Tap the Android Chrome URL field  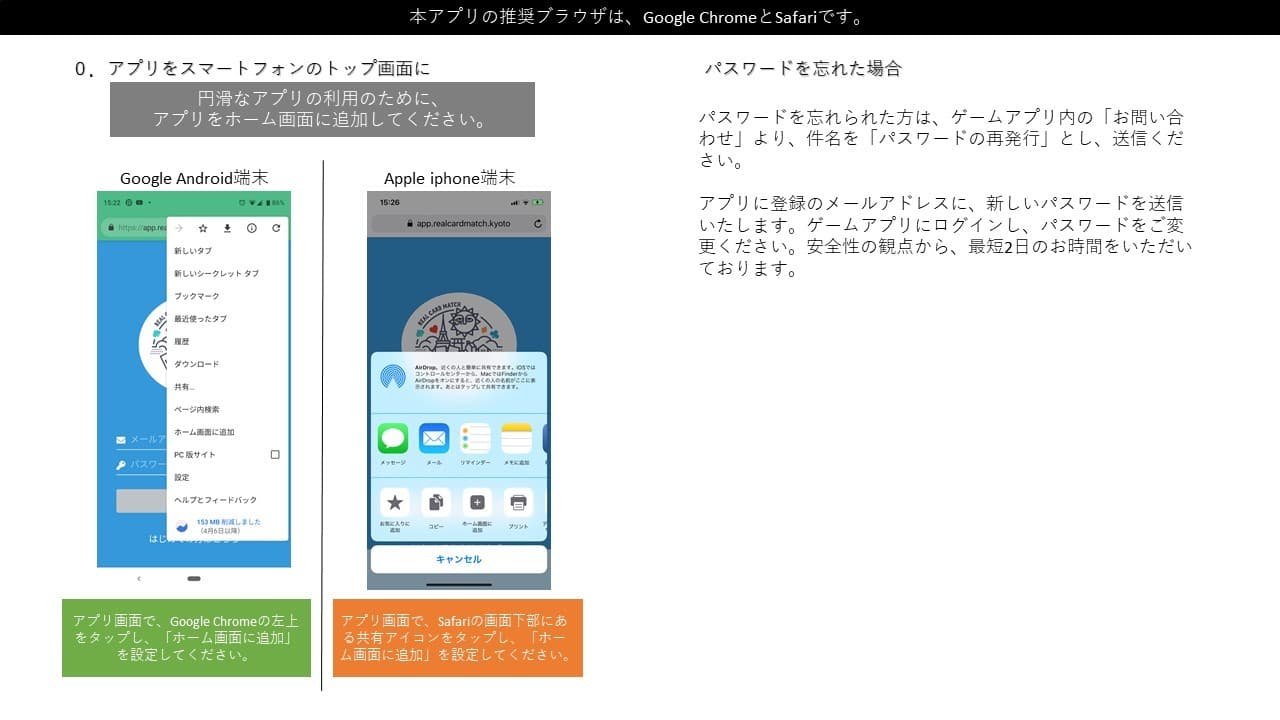(x=133, y=228)
